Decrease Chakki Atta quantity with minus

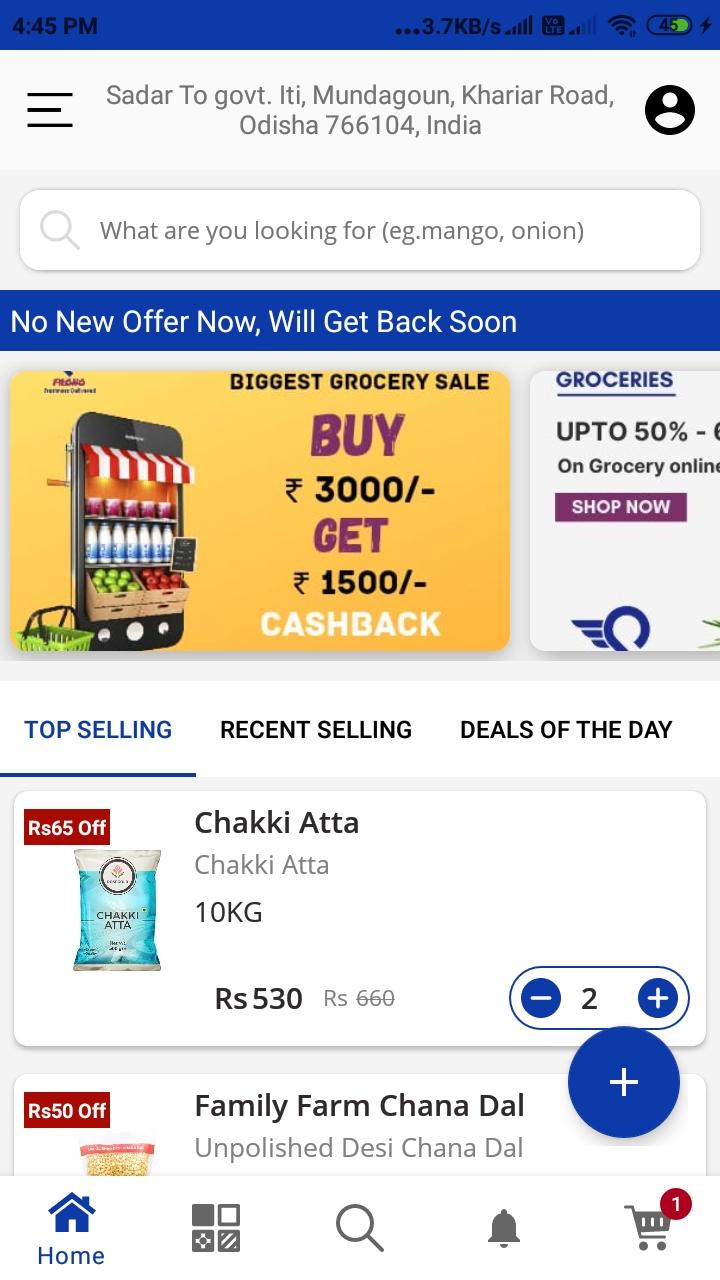tap(541, 998)
